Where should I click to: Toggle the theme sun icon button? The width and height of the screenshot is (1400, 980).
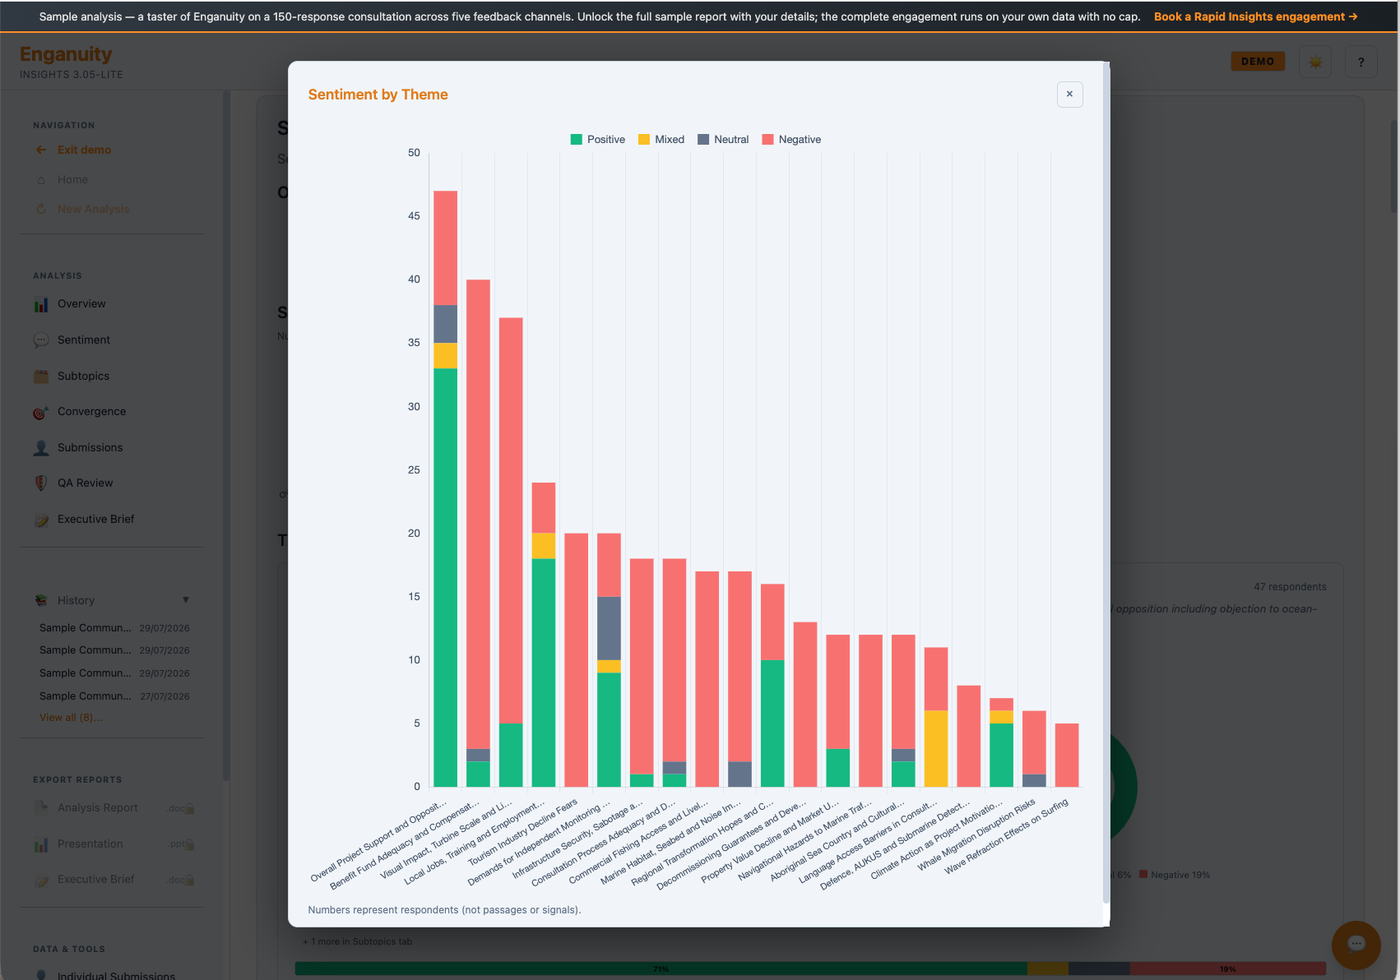[x=1315, y=62]
